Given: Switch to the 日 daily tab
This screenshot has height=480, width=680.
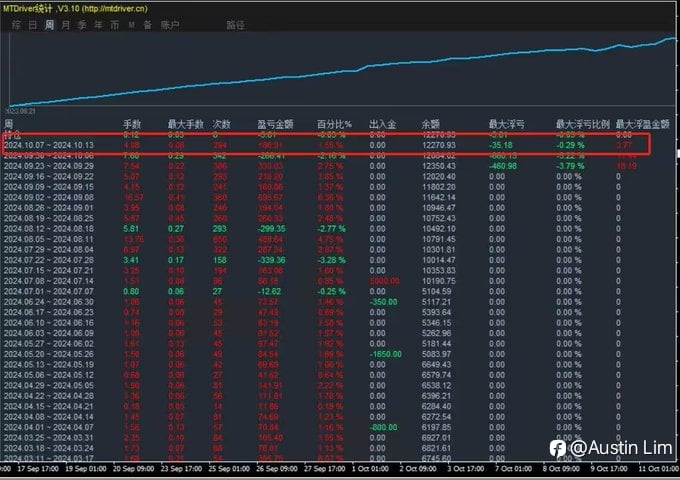Looking at the screenshot, I should 33,25.
